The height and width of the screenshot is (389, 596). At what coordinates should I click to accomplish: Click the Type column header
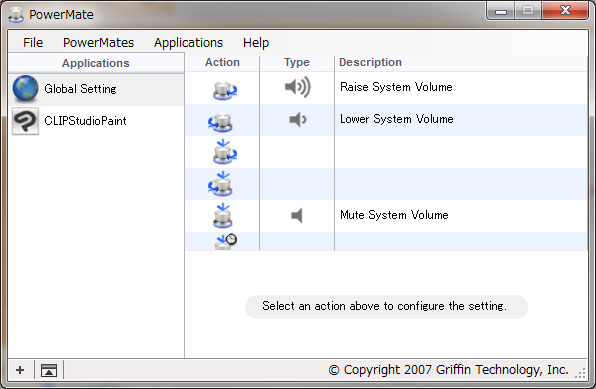click(297, 62)
